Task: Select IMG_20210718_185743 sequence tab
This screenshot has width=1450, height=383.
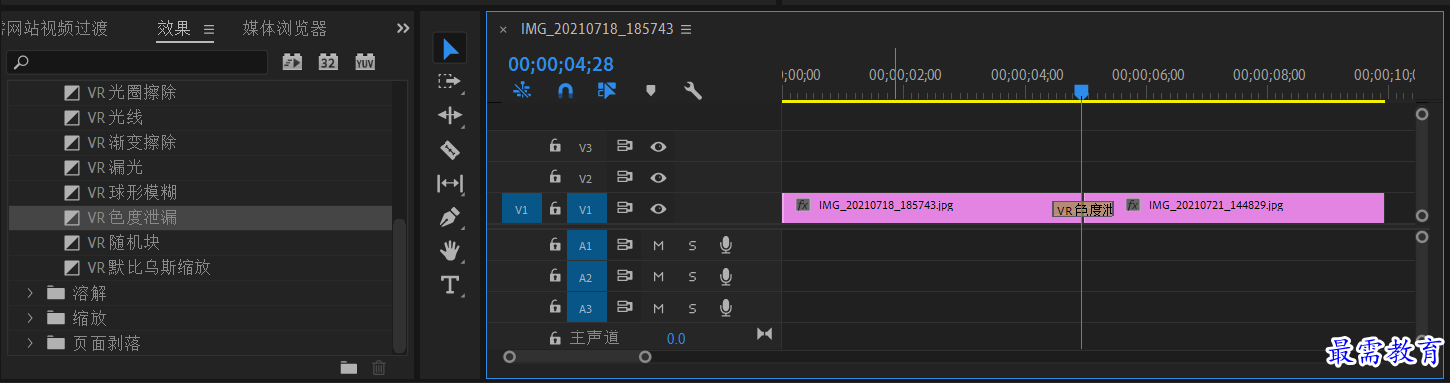Action: click(x=597, y=29)
